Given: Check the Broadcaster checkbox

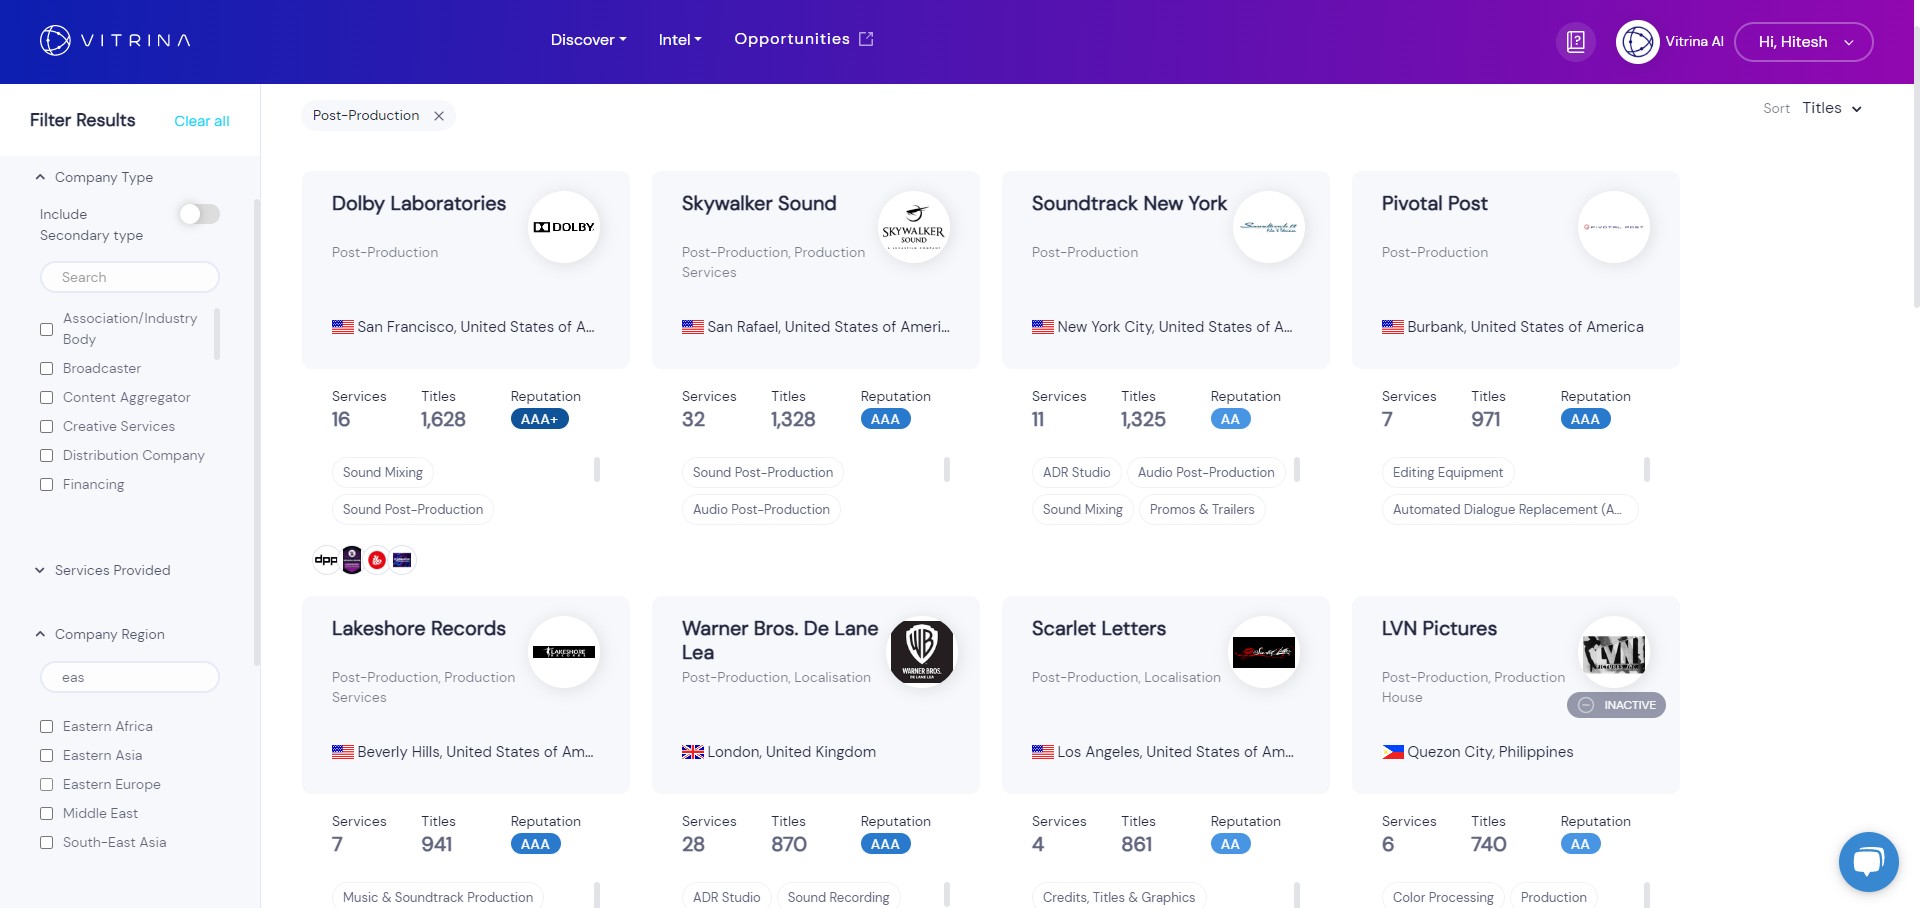Looking at the screenshot, I should [x=46, y=369].
